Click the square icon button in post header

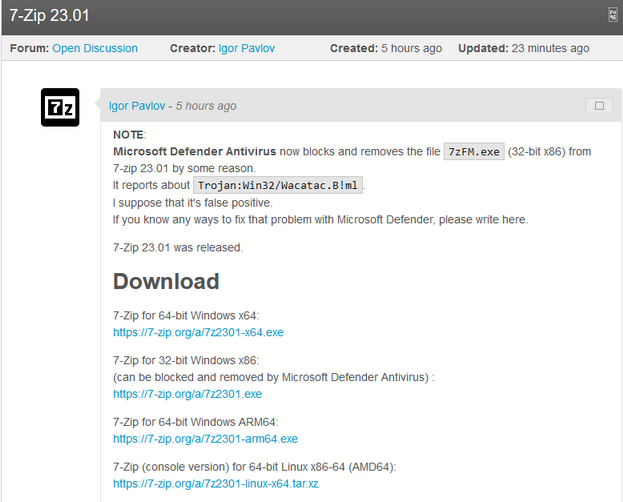pos(599,106)
